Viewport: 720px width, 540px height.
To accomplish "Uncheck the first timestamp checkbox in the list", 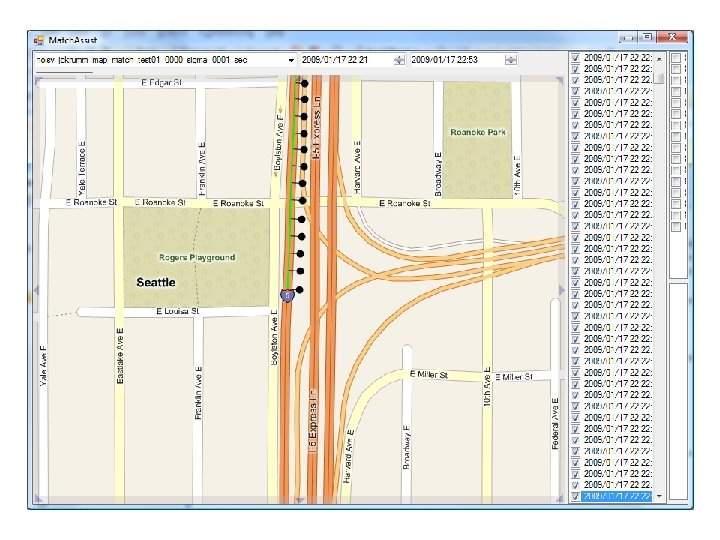I will pyautogui.click(x=575, y=58).
